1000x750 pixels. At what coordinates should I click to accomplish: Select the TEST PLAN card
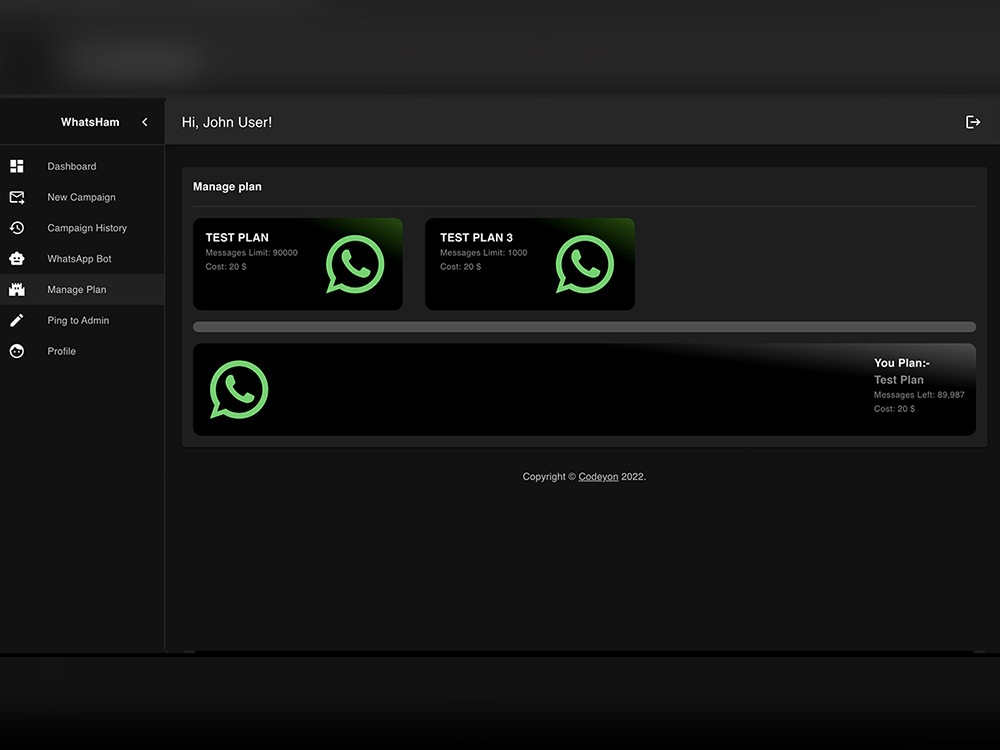[298, 264]
